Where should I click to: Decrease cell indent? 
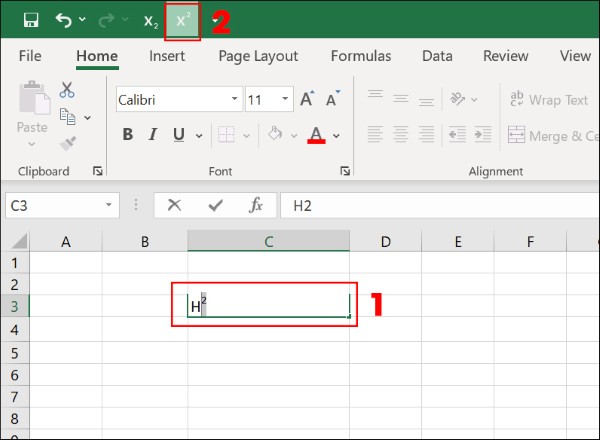[457, 134]
